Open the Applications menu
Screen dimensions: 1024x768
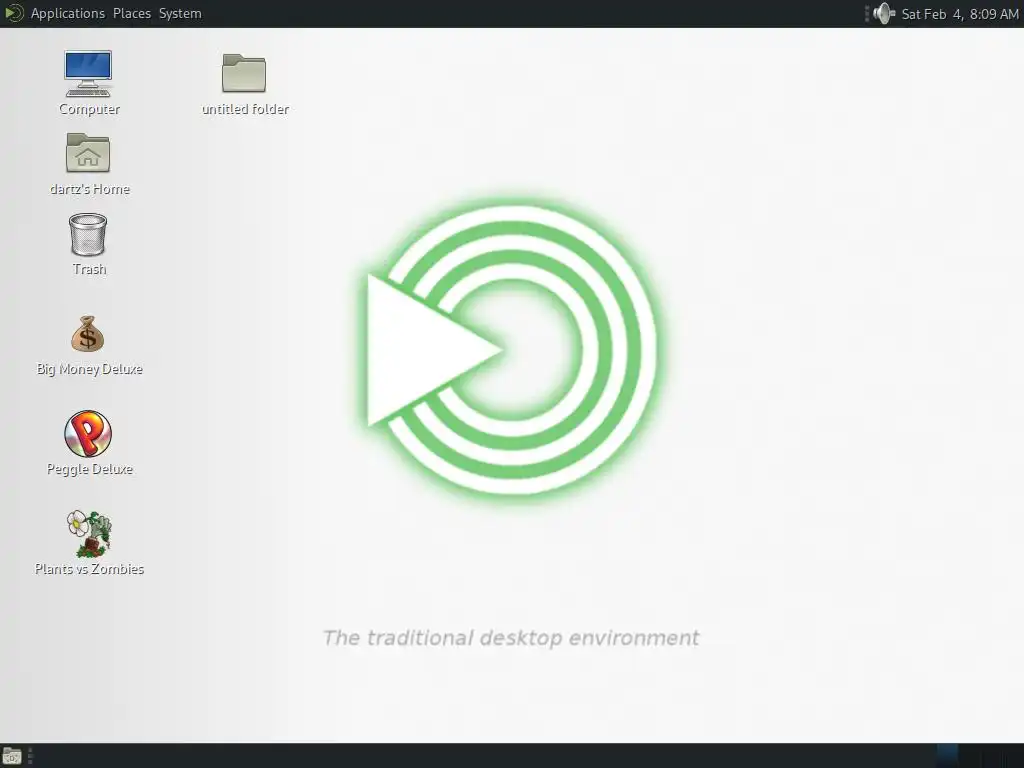pos(67,13)
